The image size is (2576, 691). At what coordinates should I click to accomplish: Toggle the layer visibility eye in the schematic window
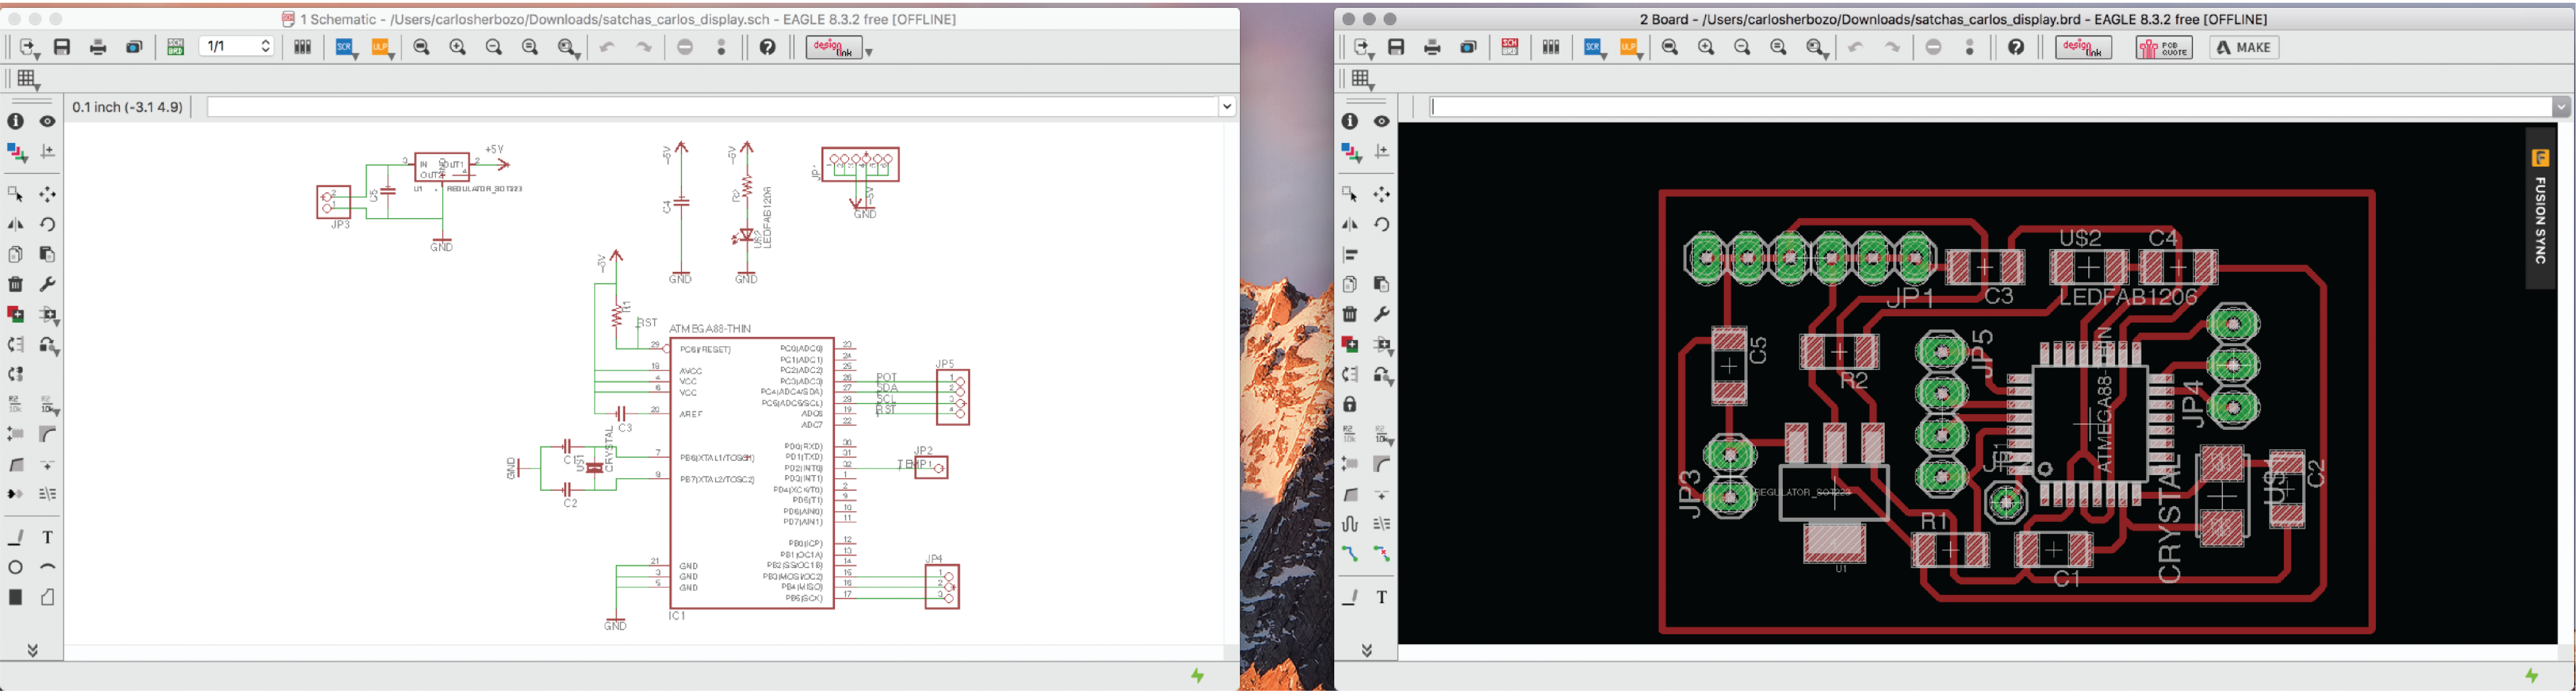click(x=48, y=121)
